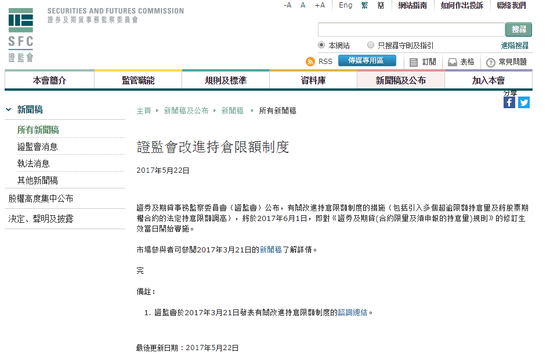Screen dimensions: 550x360
Task: Switch language to Eng
Action: 346,5
